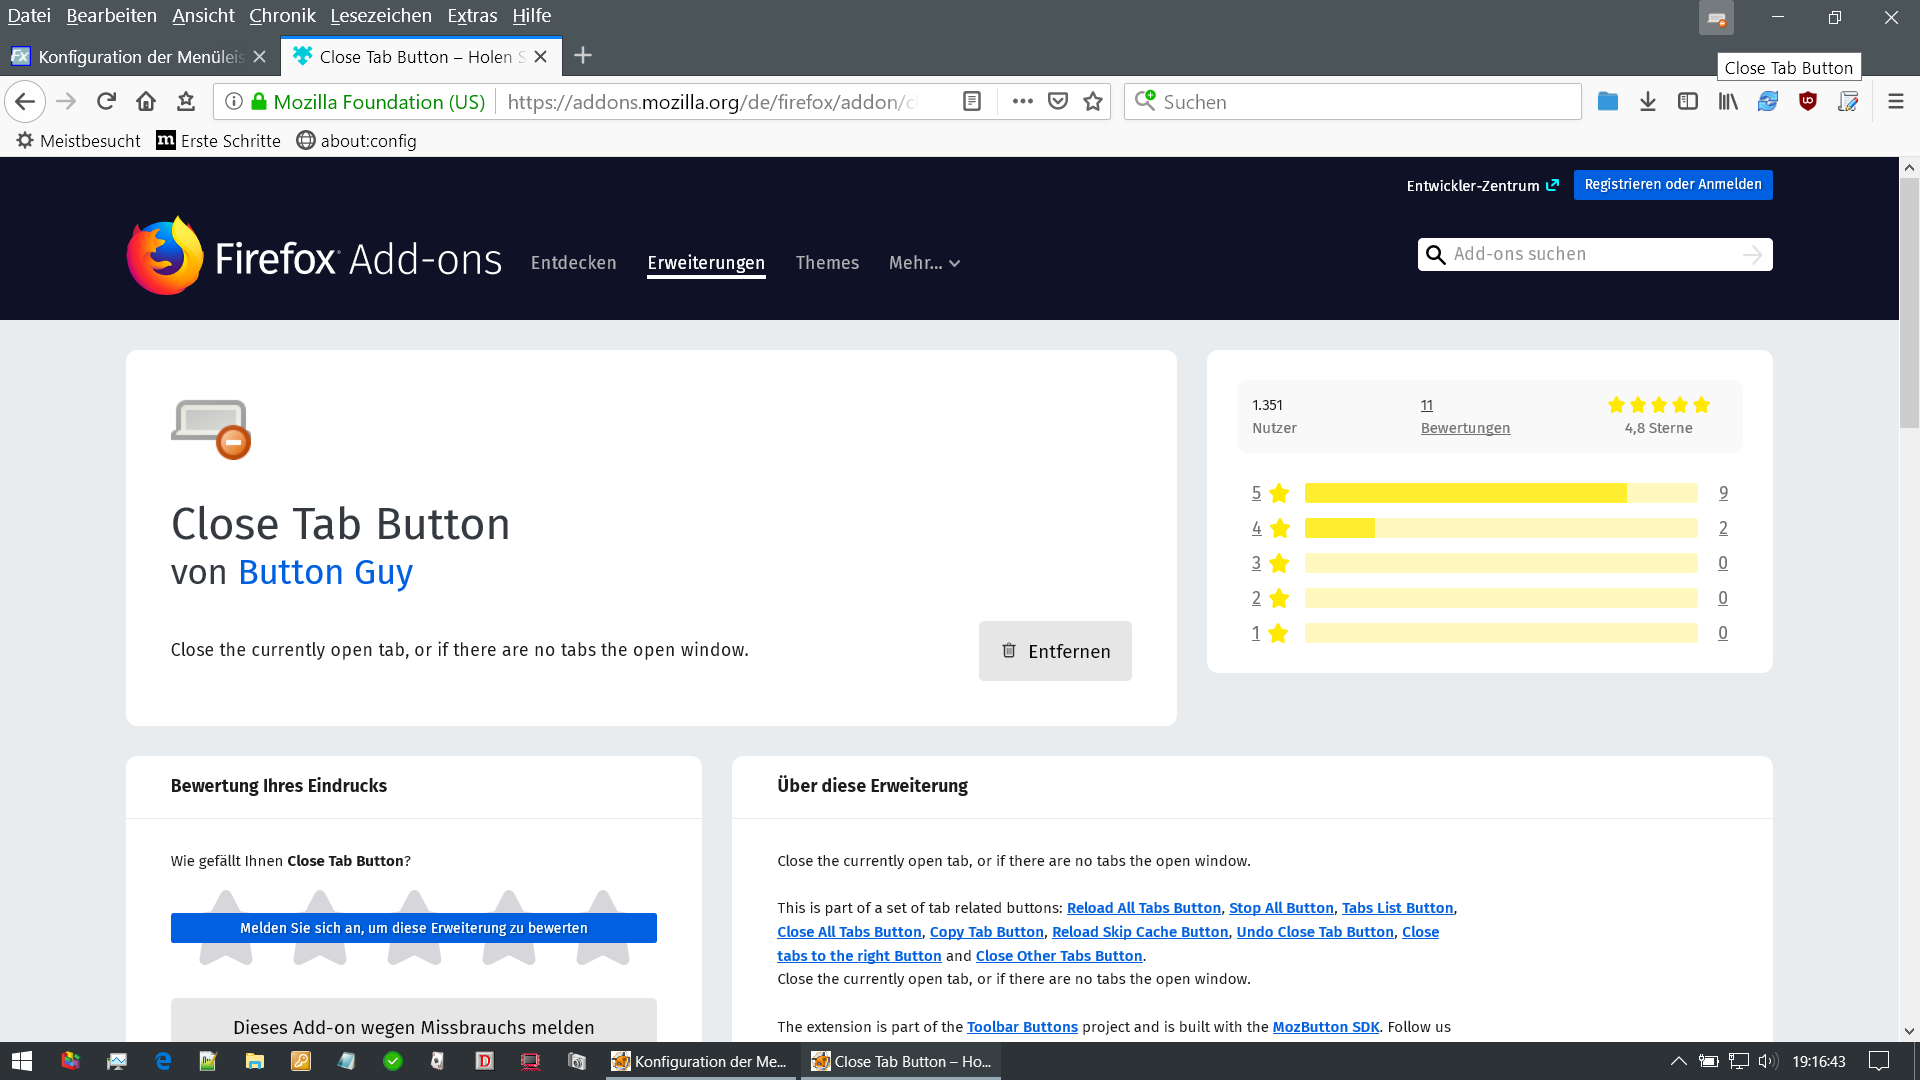Open the Button Guy author link

pos(325,572)
